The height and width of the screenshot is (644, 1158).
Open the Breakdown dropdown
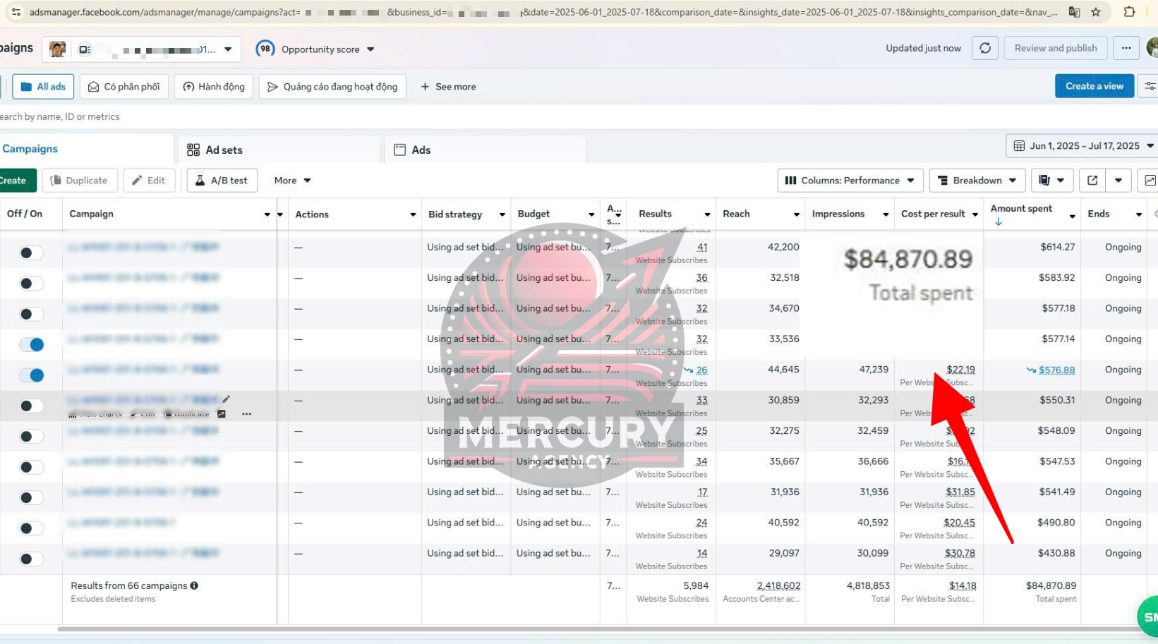click(x=977, y=180)
